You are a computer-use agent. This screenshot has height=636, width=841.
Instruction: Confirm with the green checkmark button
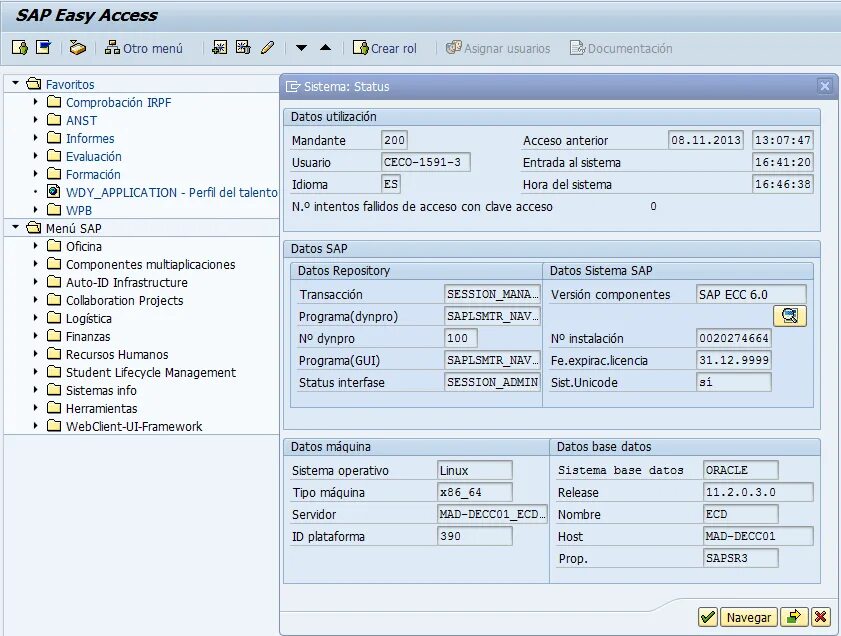[x=708, y=617]
